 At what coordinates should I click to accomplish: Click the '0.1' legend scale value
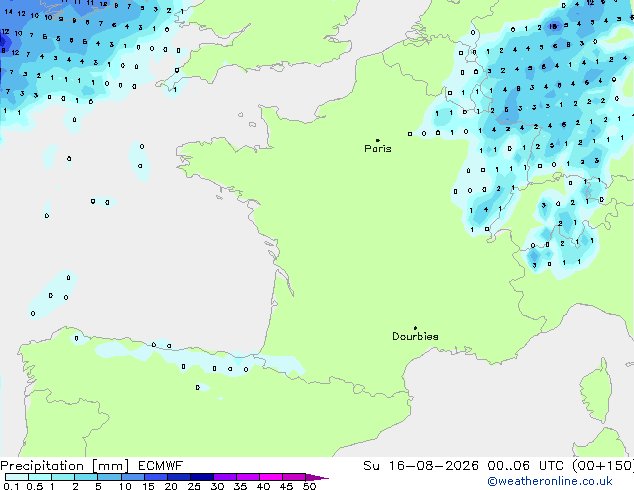pyautogui.click(x=11, y=486)
